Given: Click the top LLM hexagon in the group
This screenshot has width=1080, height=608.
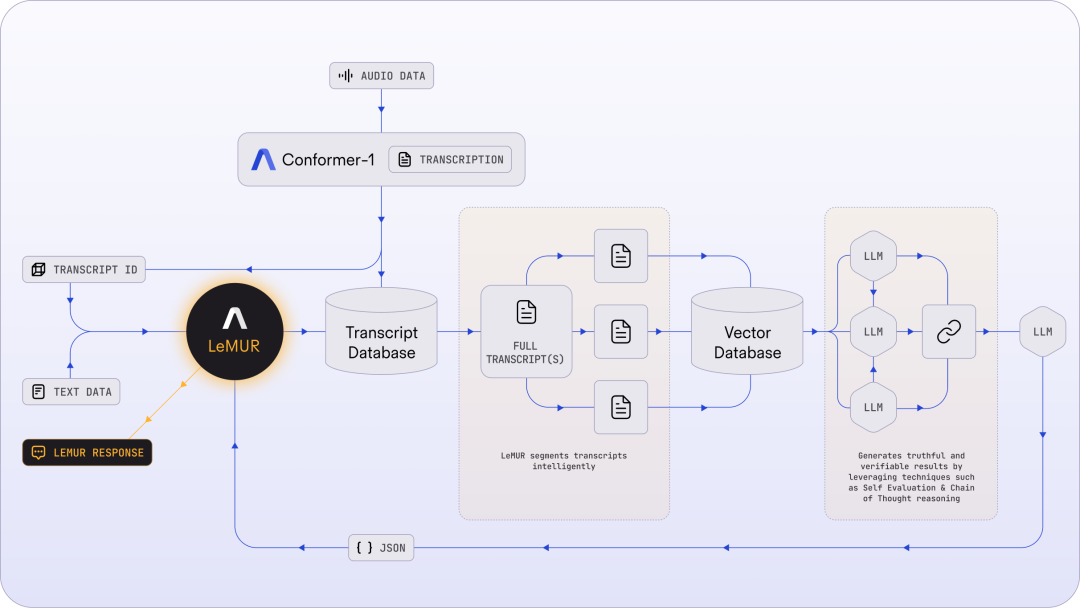Looking at the screenshot, I should click(x=873, y=256).
